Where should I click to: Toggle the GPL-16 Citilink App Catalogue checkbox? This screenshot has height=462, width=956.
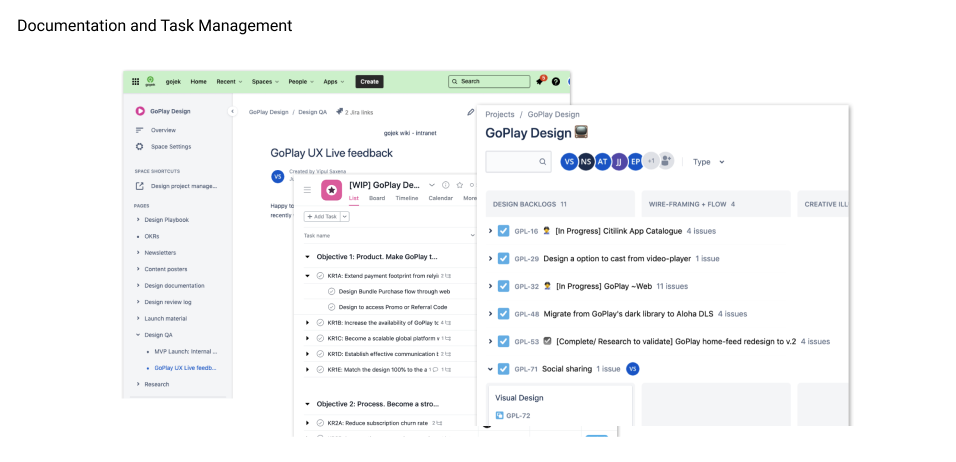503,231
